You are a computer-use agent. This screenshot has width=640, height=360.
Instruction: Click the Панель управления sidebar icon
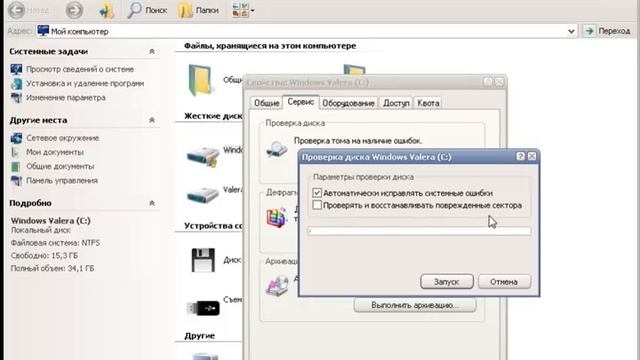pyautogui.click(x=16, y=180)
